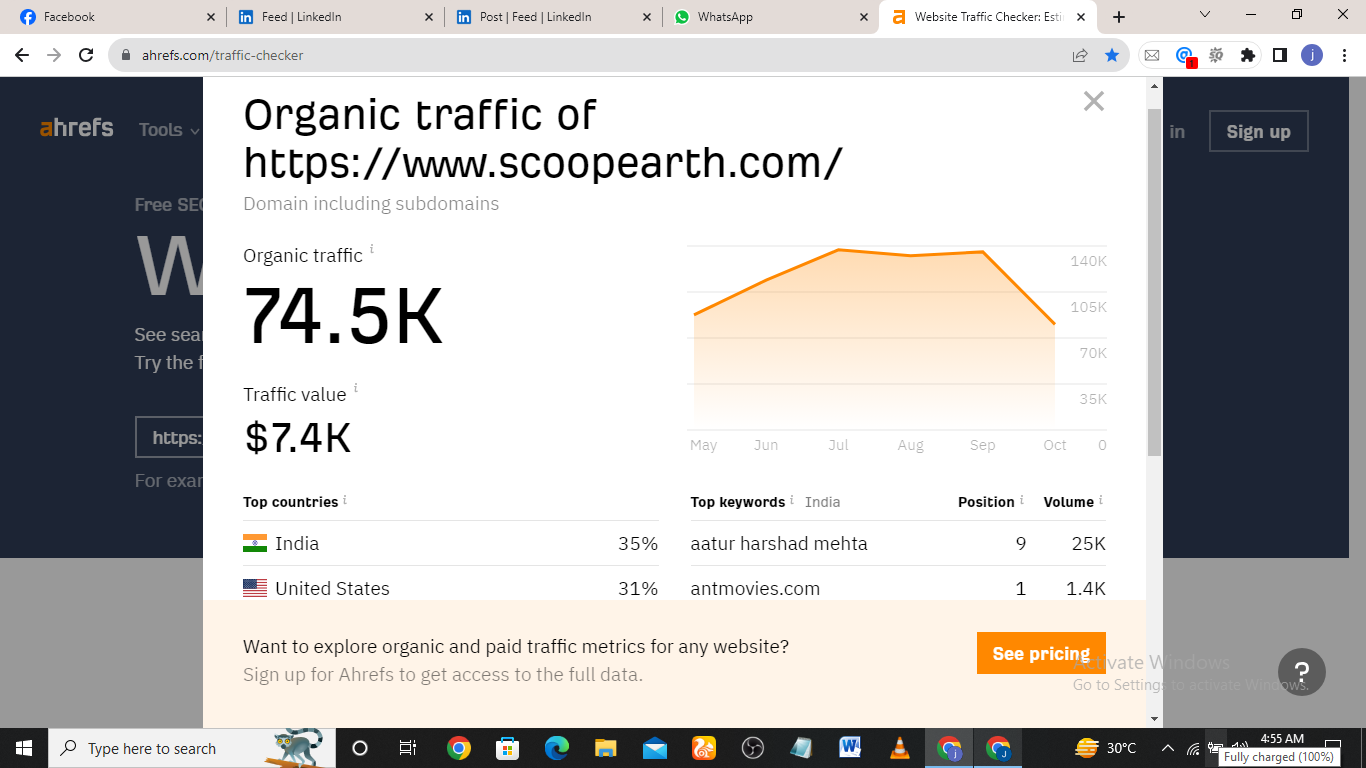Screen dimensions: 1366x768
Task: Open the Tools dropdown in the navigation
Action: click(166, 129)
